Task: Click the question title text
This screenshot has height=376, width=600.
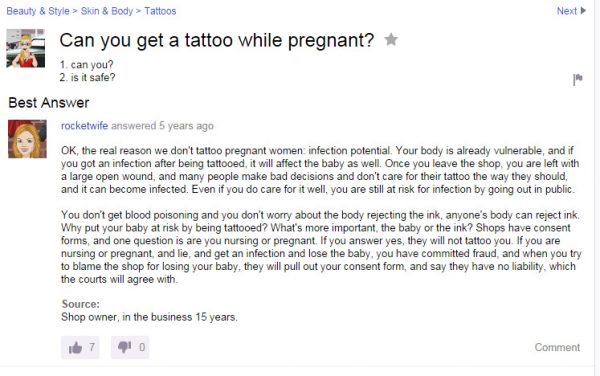Action: (x=217, y=40)
